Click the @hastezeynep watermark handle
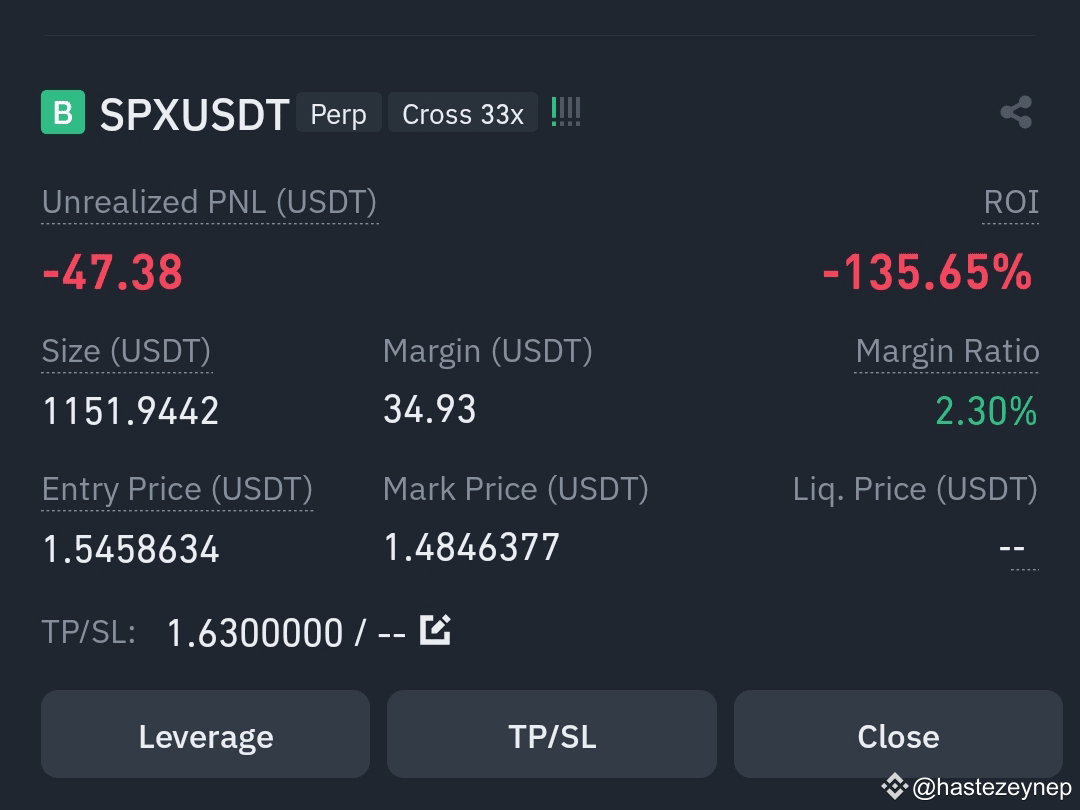 tap(992, 787)
